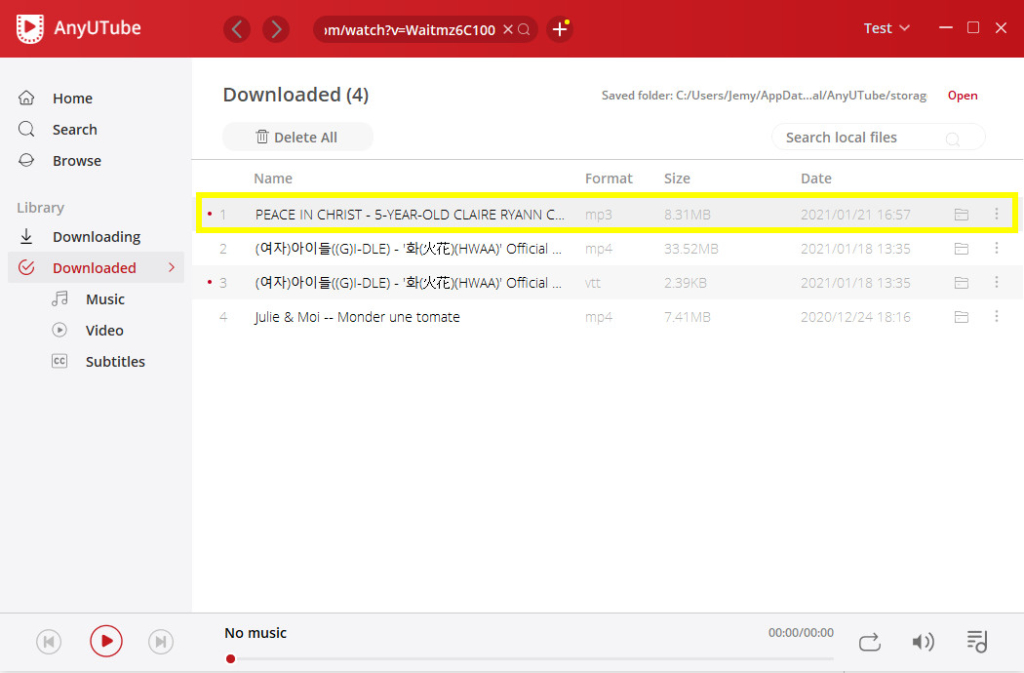Viewport: 1024px width, 673px height.
Task: Sort by the Size column header
Action: (x=677, y=178)
